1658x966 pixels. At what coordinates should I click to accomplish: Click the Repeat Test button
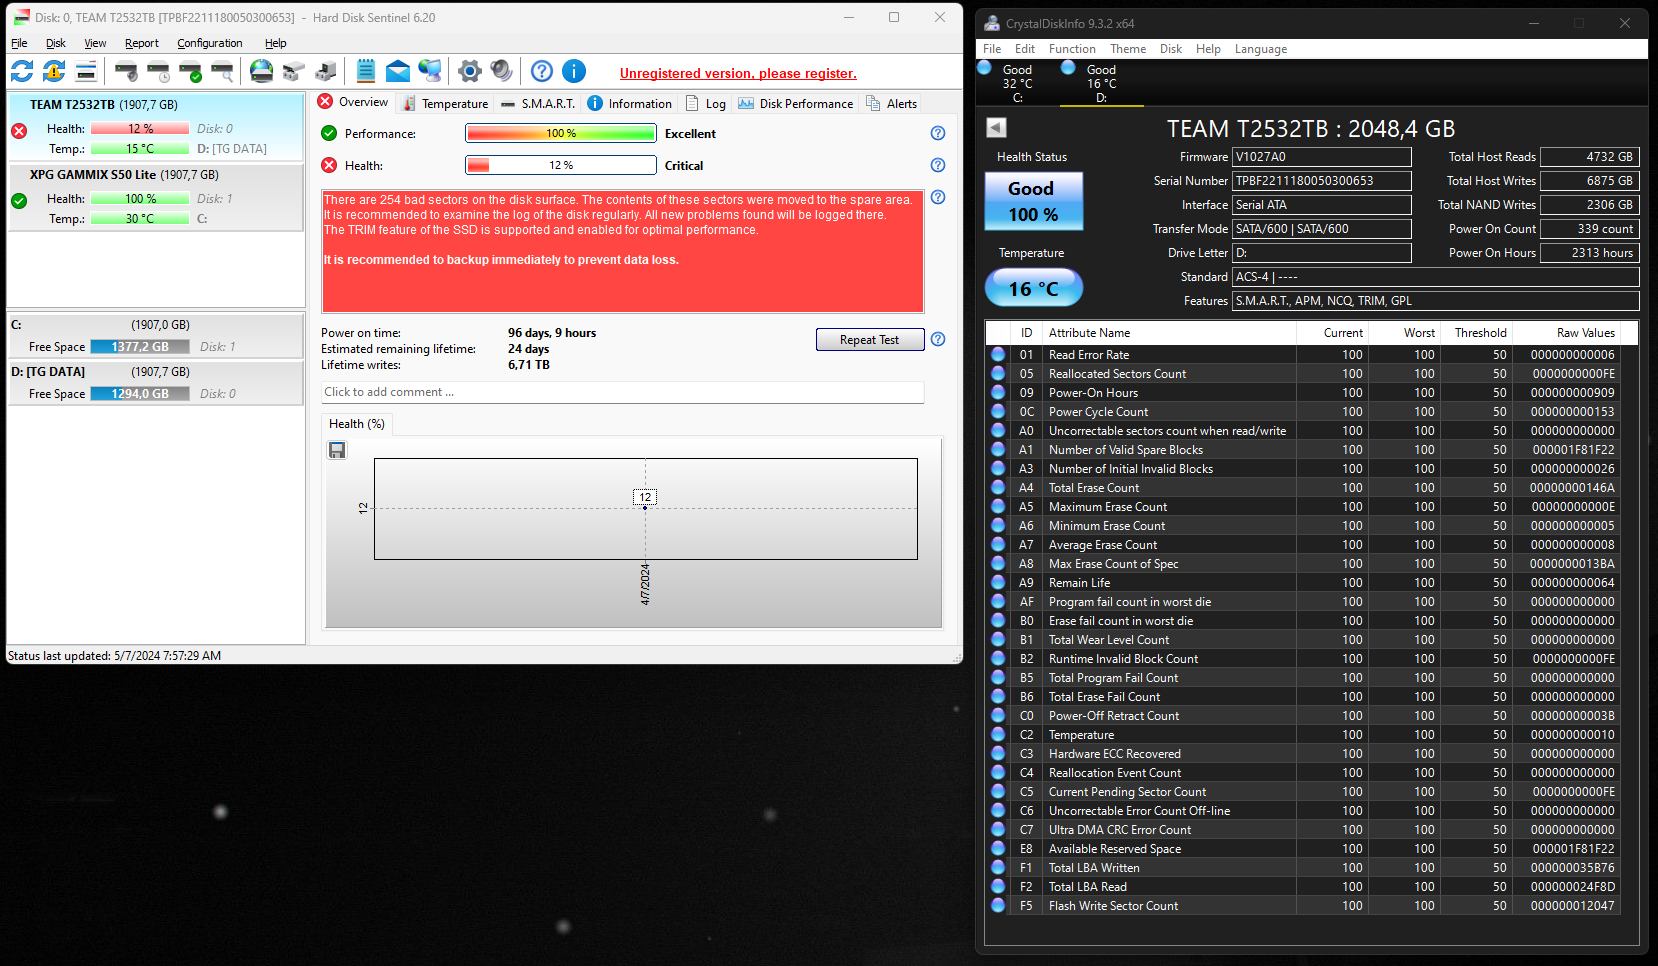[870, 340]
